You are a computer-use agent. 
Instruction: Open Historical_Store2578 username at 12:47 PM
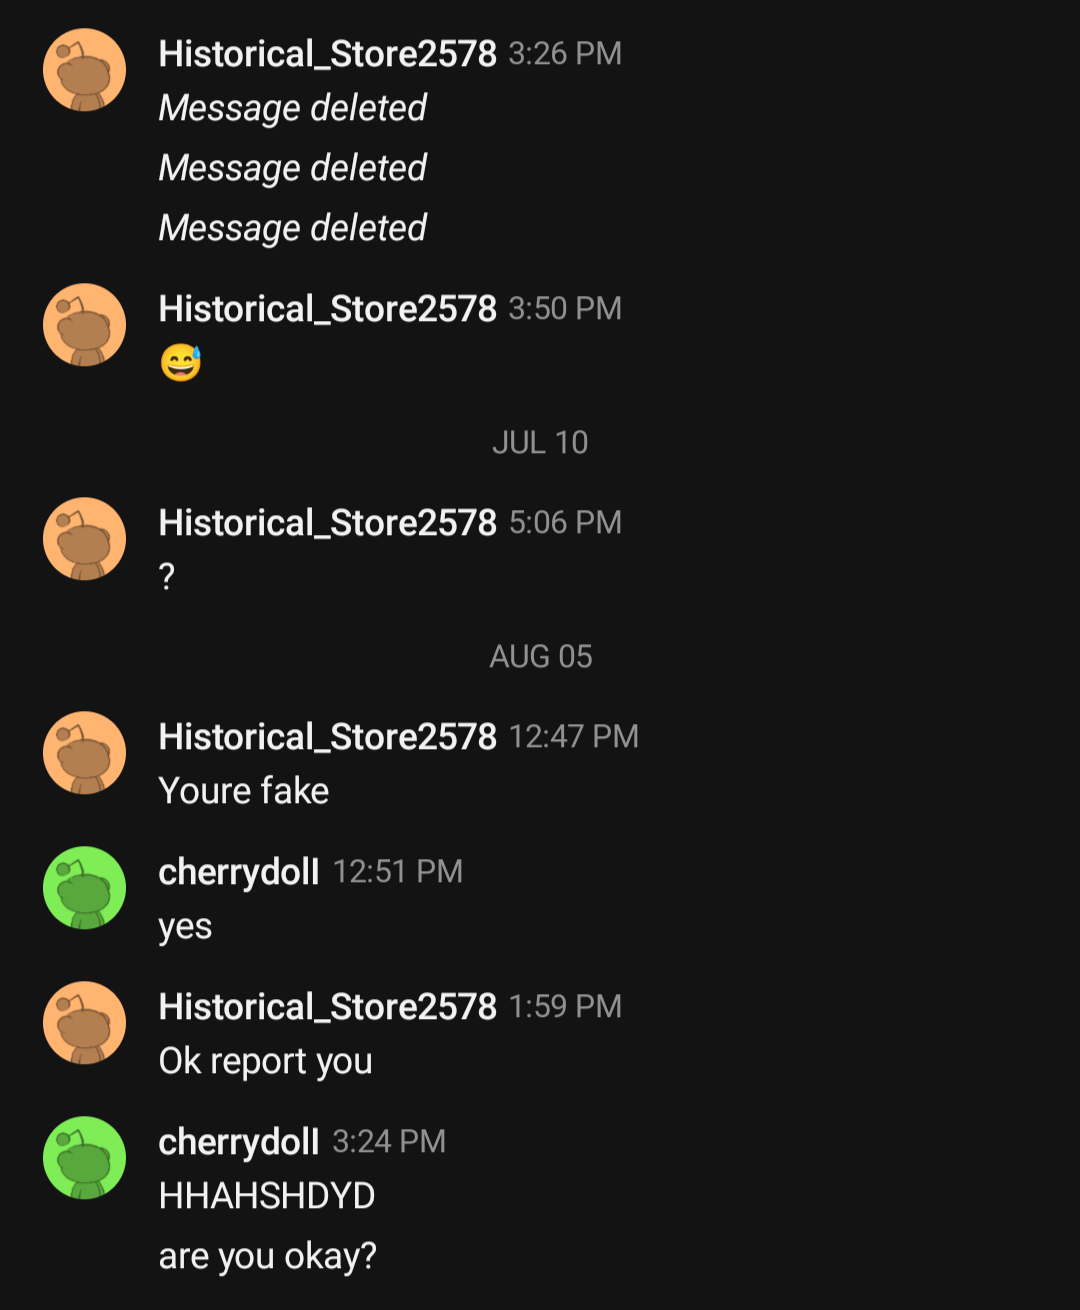(327, 737)
